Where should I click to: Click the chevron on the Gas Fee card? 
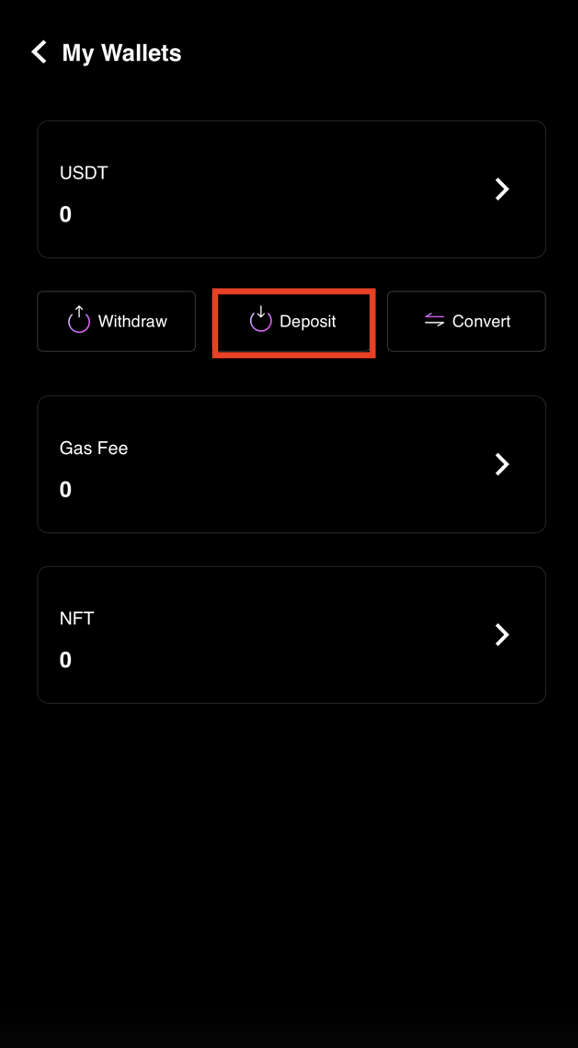[502, 464]
